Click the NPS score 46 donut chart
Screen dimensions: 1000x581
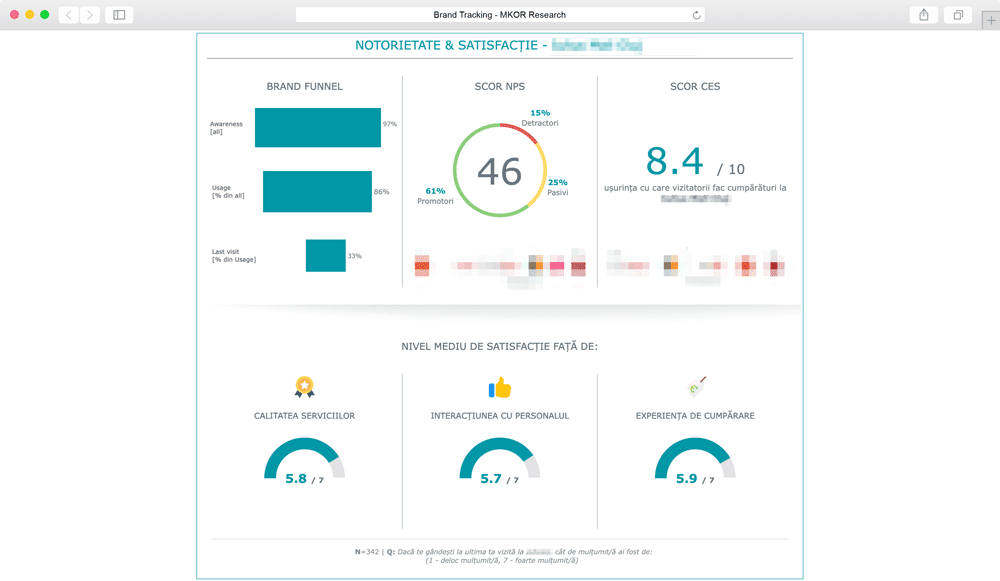coord(500,170)
